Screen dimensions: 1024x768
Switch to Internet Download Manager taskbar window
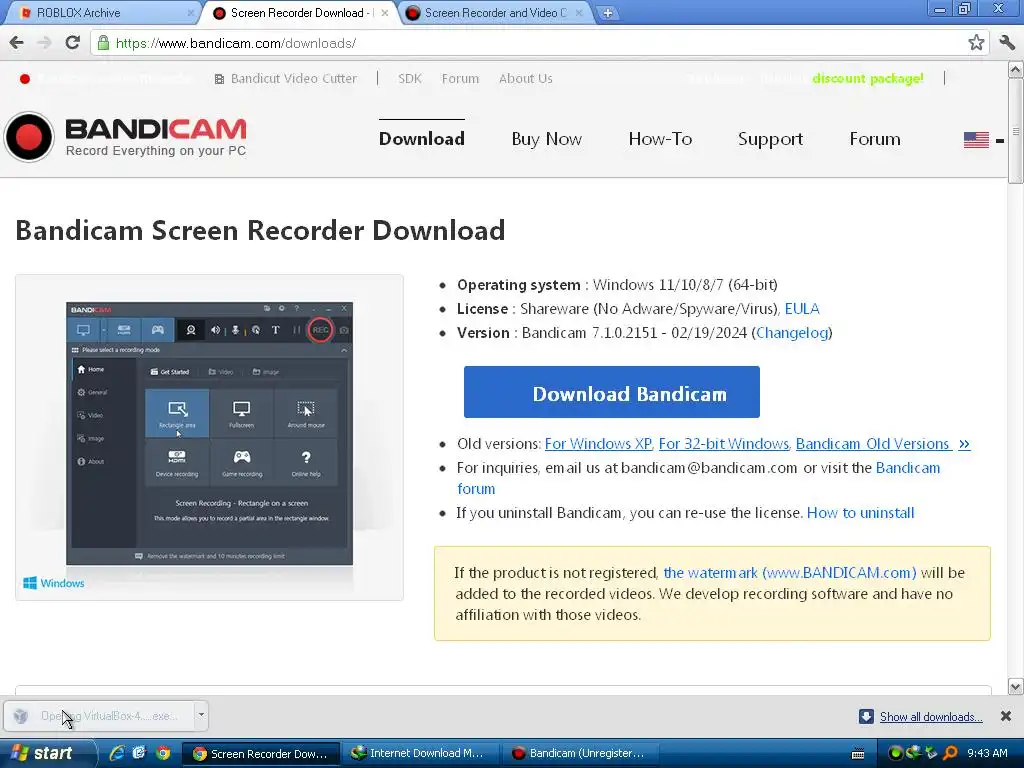coord(419,753)
